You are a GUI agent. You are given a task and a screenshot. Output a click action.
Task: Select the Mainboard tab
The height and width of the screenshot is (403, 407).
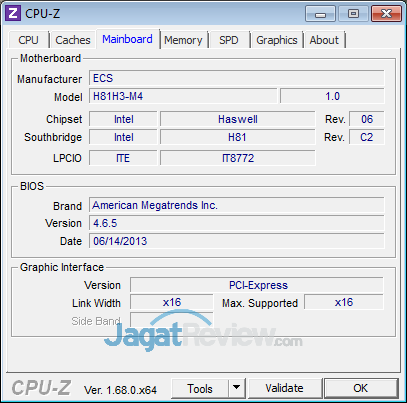click(x=127, y=39)
